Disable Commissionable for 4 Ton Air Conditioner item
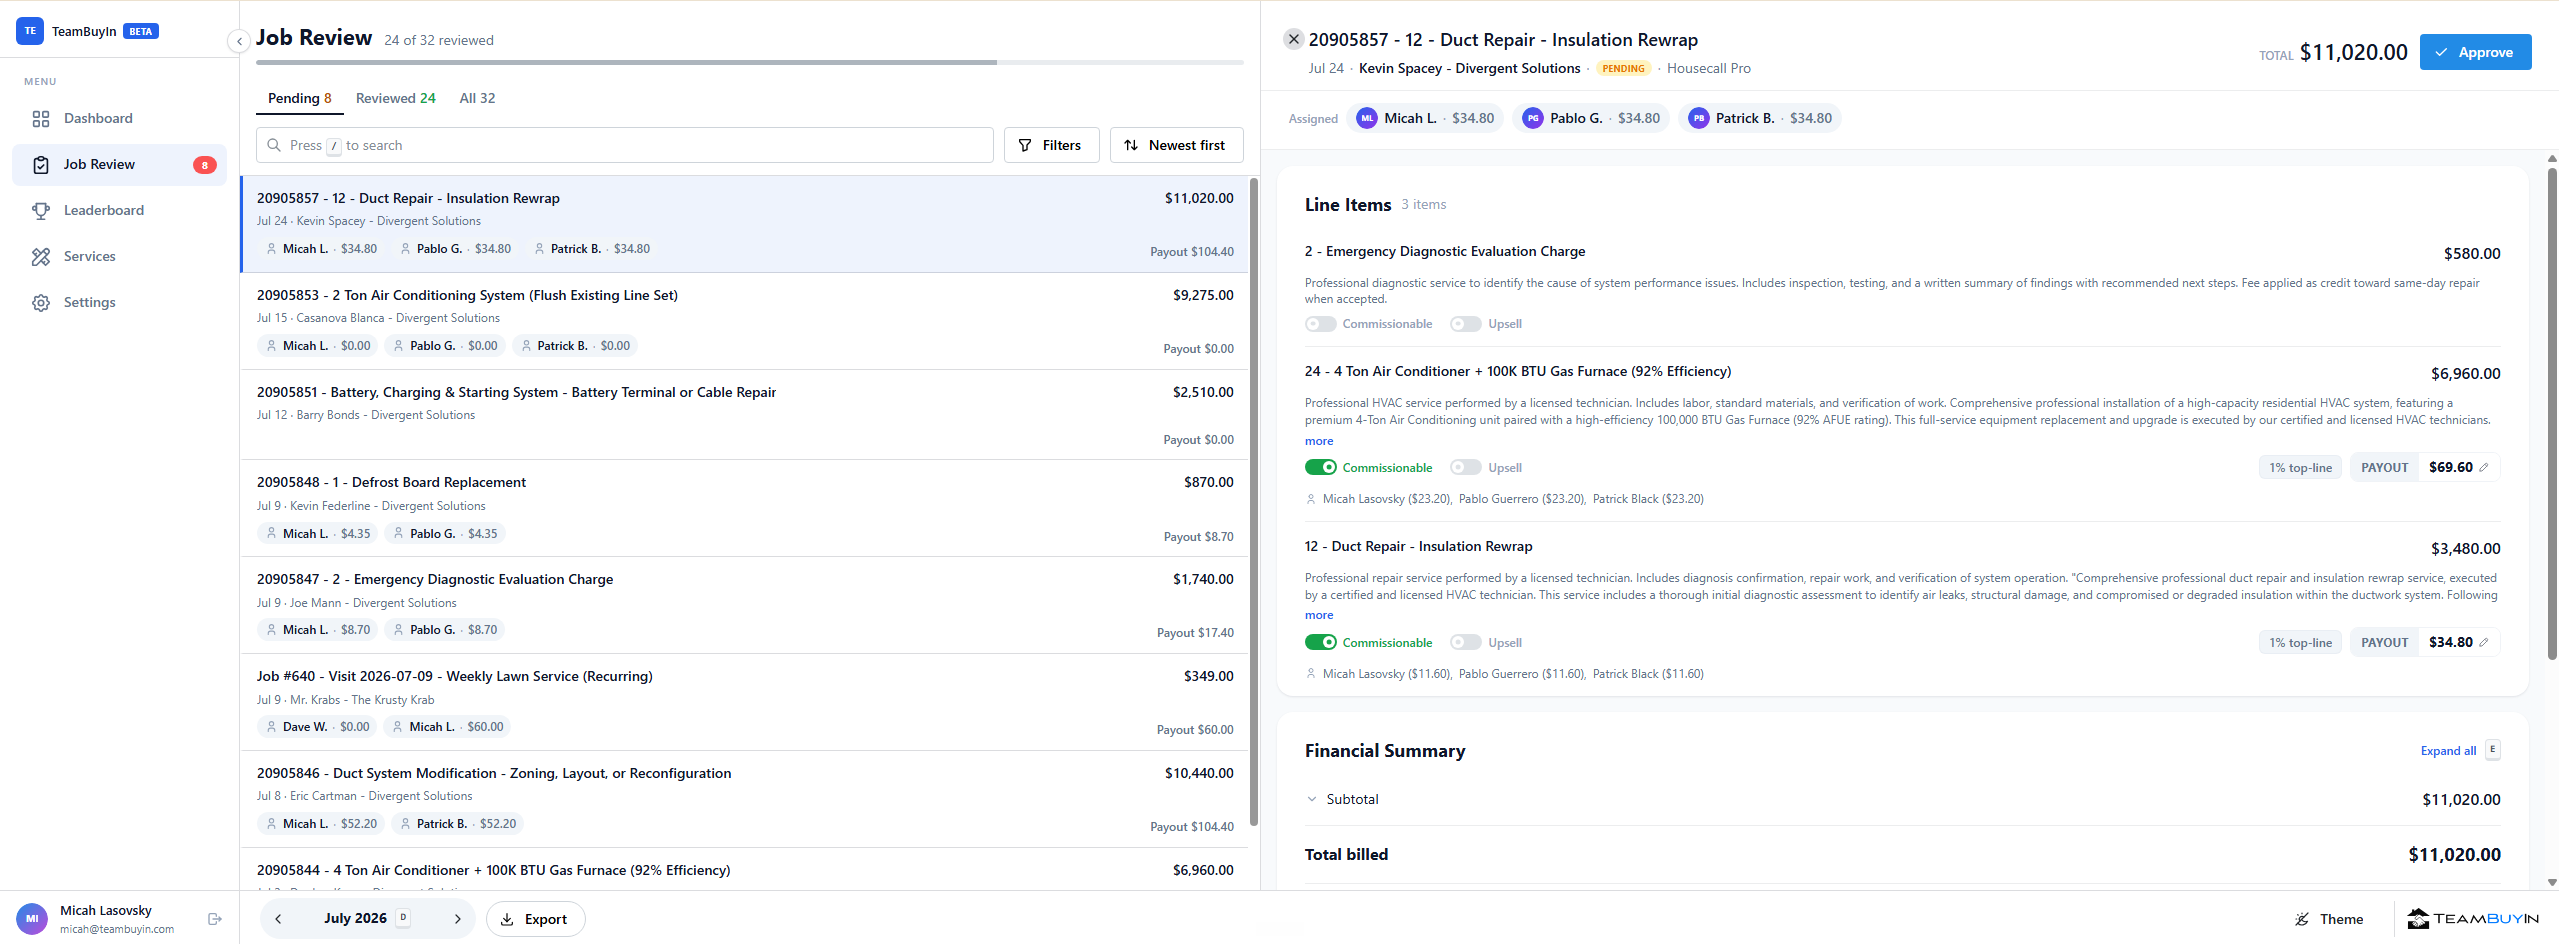This screenshot has width=2559, height=944. point(1320,467)
